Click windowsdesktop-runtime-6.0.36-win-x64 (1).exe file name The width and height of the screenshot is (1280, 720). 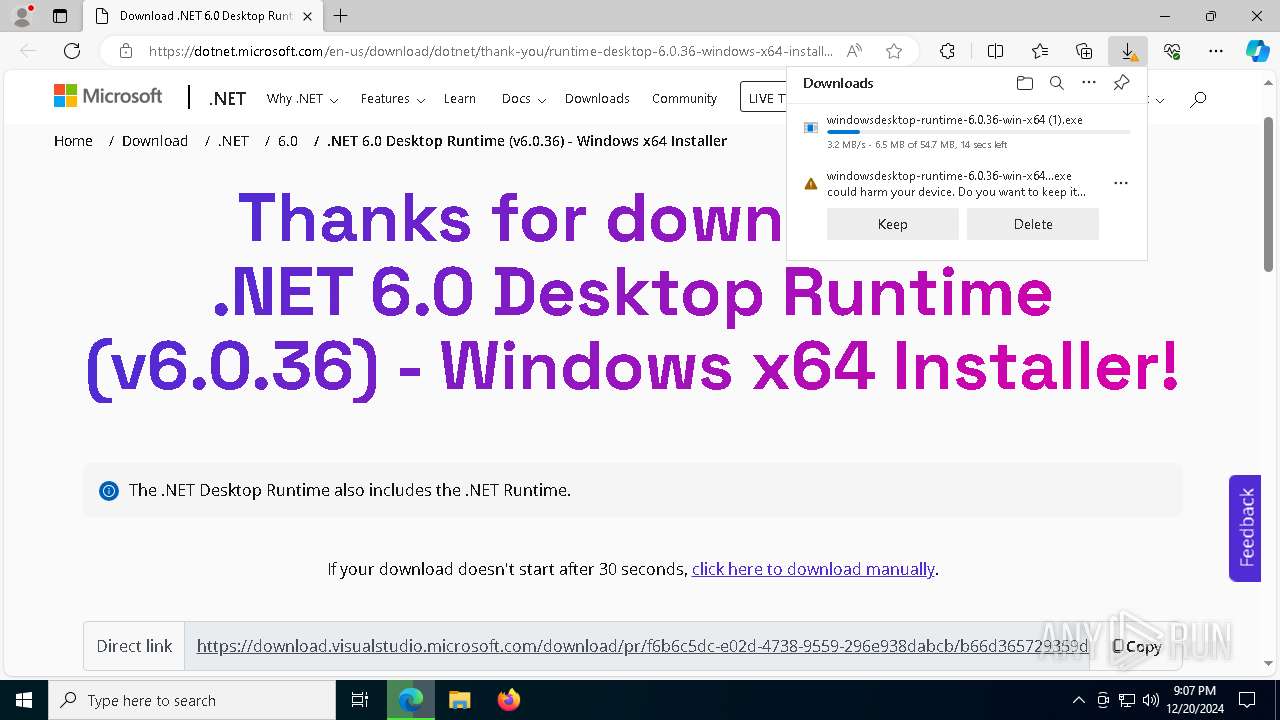point(954,120)
